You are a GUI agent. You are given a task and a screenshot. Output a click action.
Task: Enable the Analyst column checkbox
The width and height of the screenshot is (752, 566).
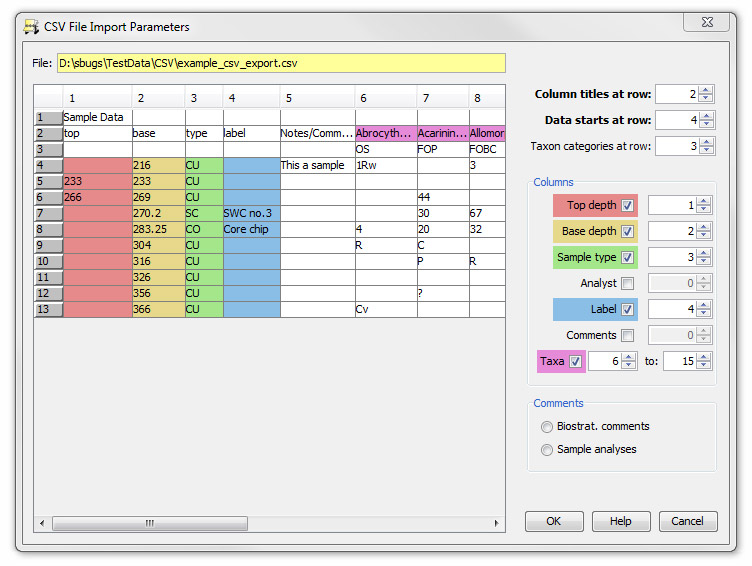[x=627, y=283]
